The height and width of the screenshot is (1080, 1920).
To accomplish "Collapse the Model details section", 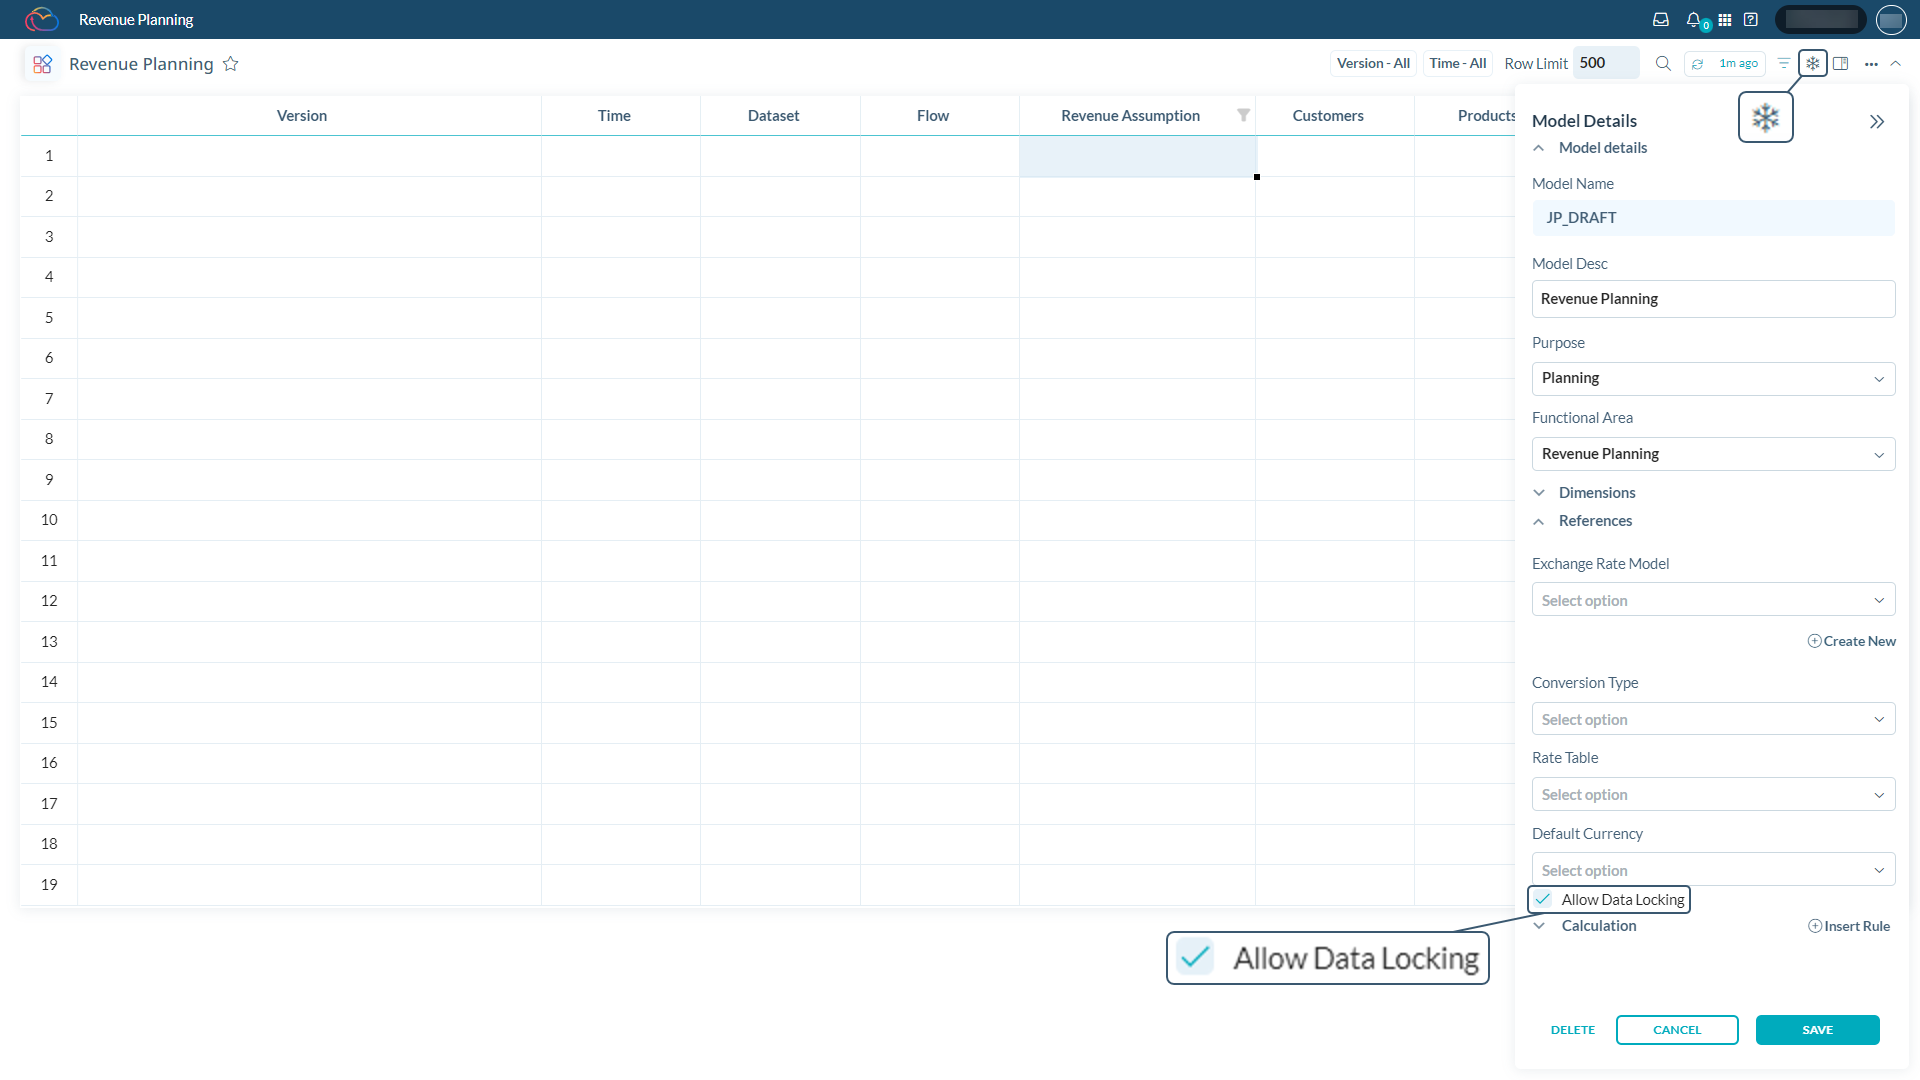I will click(1539, 148).
